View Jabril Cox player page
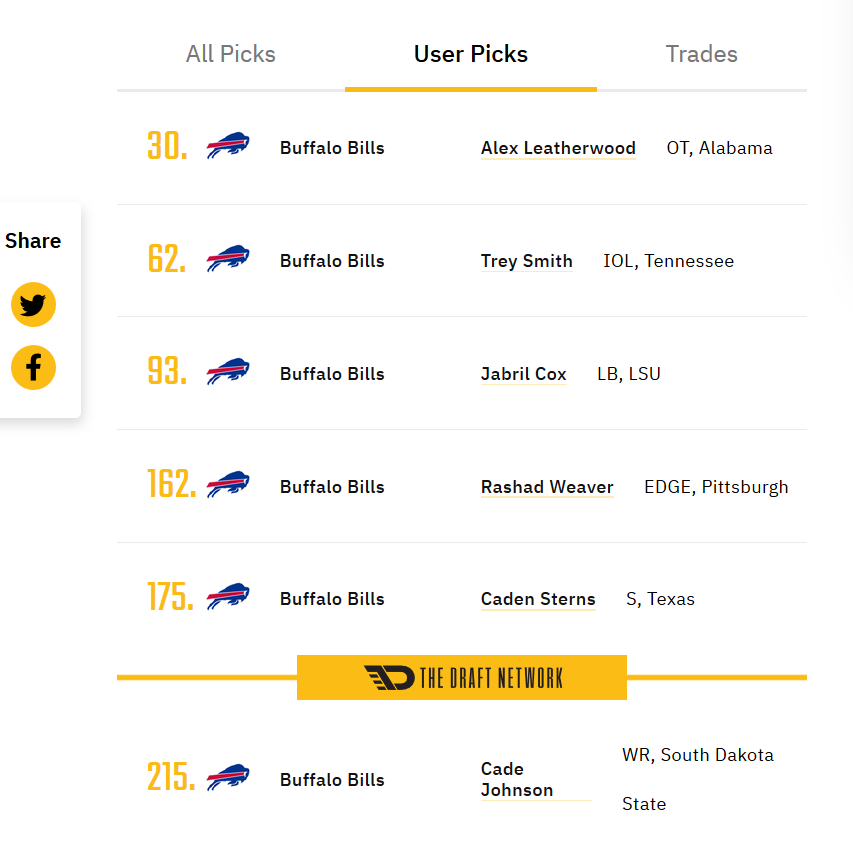The image size is (853, 841). coord(524,374)
